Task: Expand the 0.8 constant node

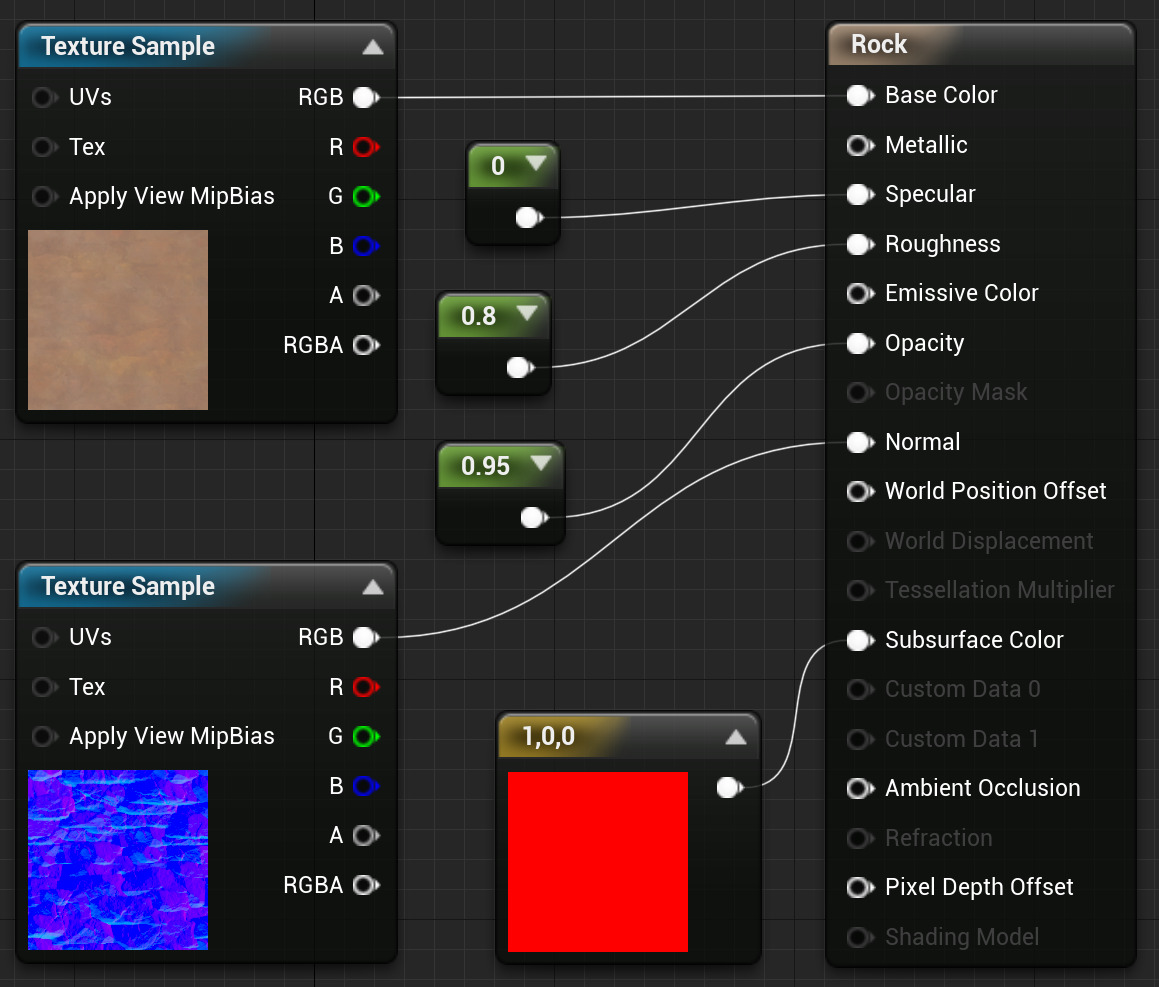Action: (x=528, y=316)
